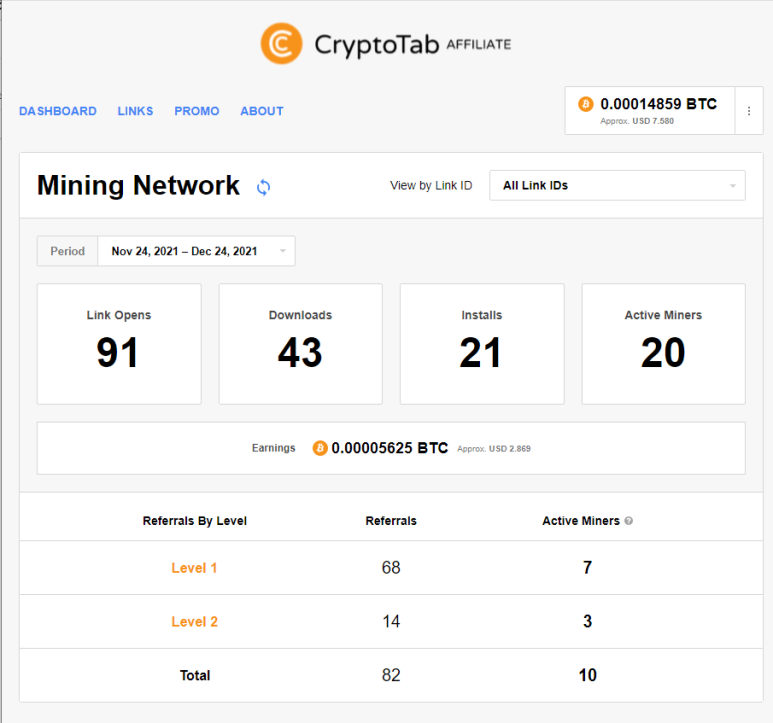The width and height of the screenshot is (773, 723).
Task: Click total active miners value 10
Action: click(x=587, y=675)
